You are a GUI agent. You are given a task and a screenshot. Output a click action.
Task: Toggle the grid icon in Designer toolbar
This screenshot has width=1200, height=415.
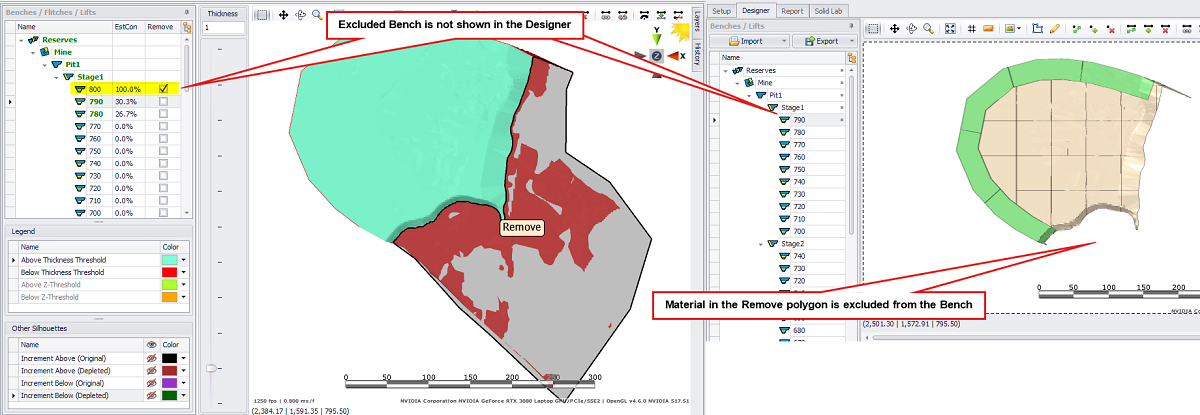click(x=971, y=30)
